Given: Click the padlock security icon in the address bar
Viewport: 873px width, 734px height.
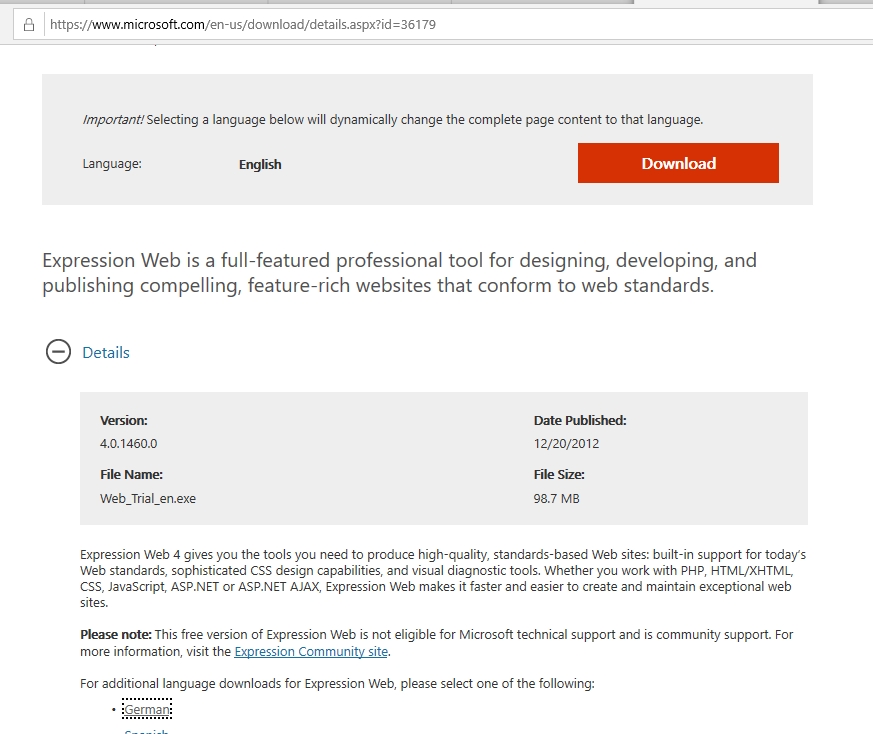Looking at the screenshot, I should (x=29, y=25).
